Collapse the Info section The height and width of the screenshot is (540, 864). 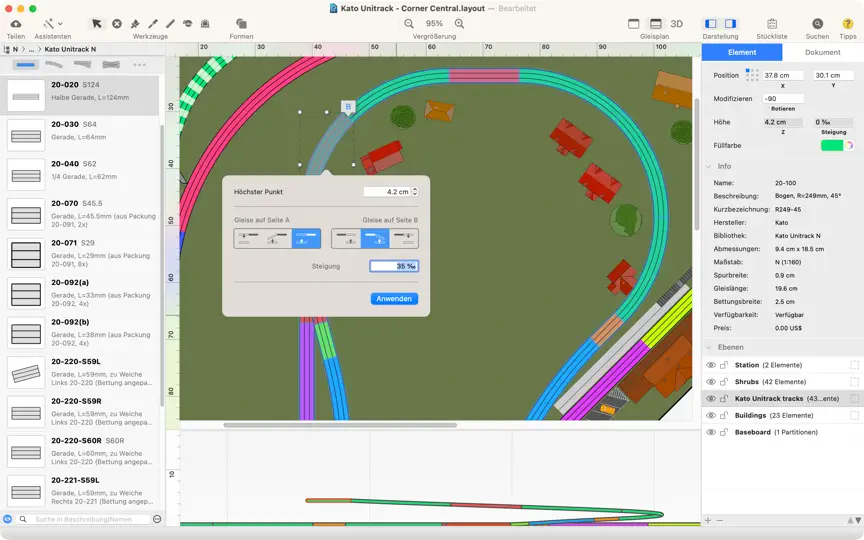click(x=709, y=166)
